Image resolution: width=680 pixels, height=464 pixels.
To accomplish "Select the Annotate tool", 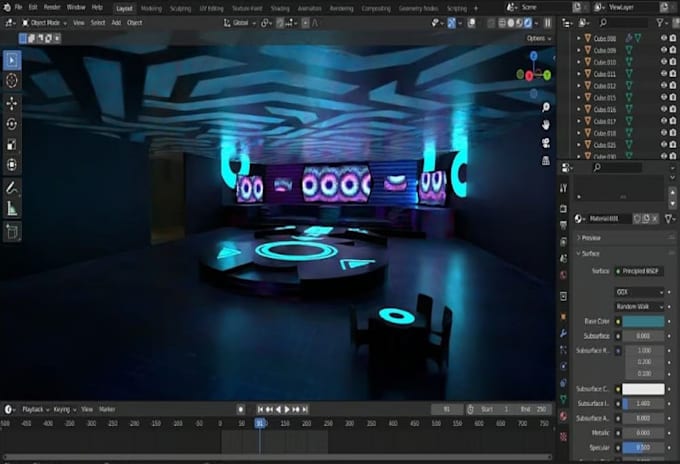I will 12,187.
